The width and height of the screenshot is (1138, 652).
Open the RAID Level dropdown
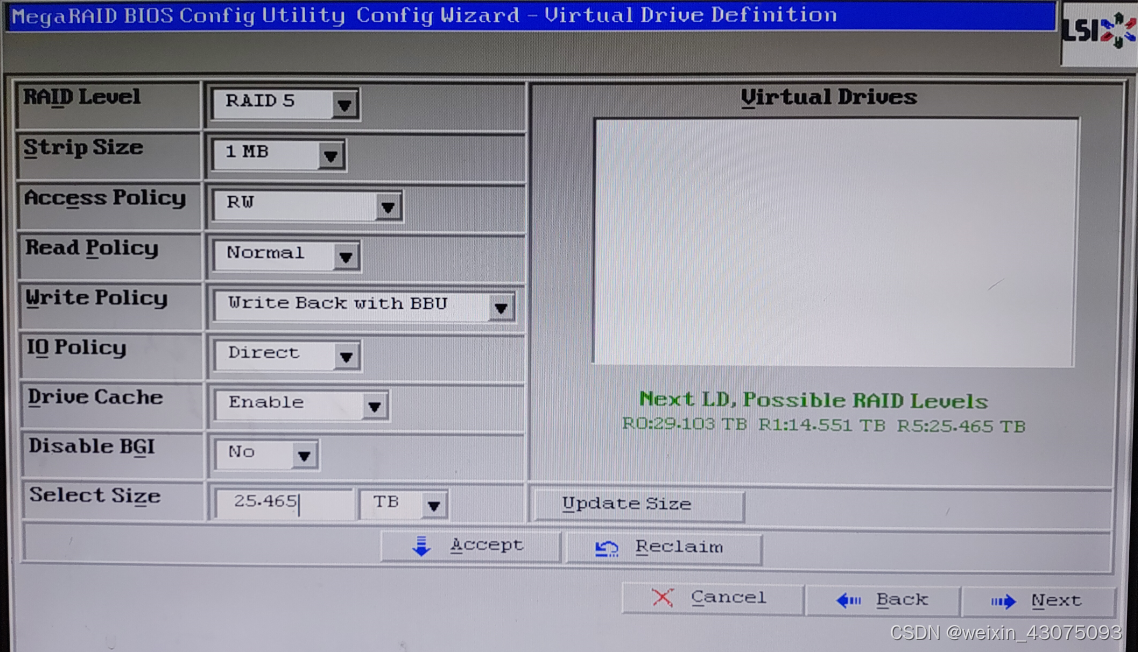[285, 103]
